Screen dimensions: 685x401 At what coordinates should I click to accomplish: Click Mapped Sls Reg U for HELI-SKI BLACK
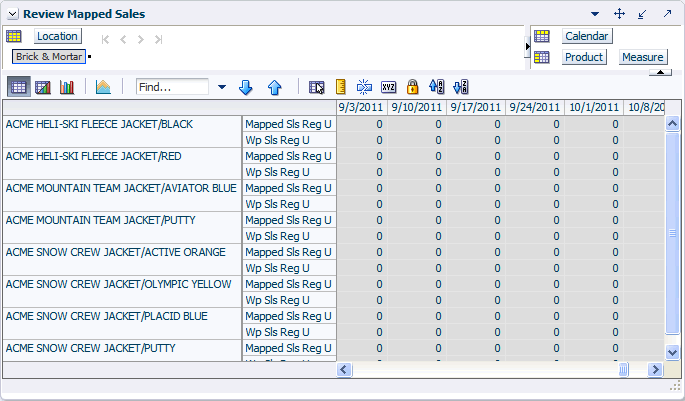pos(289,124)
